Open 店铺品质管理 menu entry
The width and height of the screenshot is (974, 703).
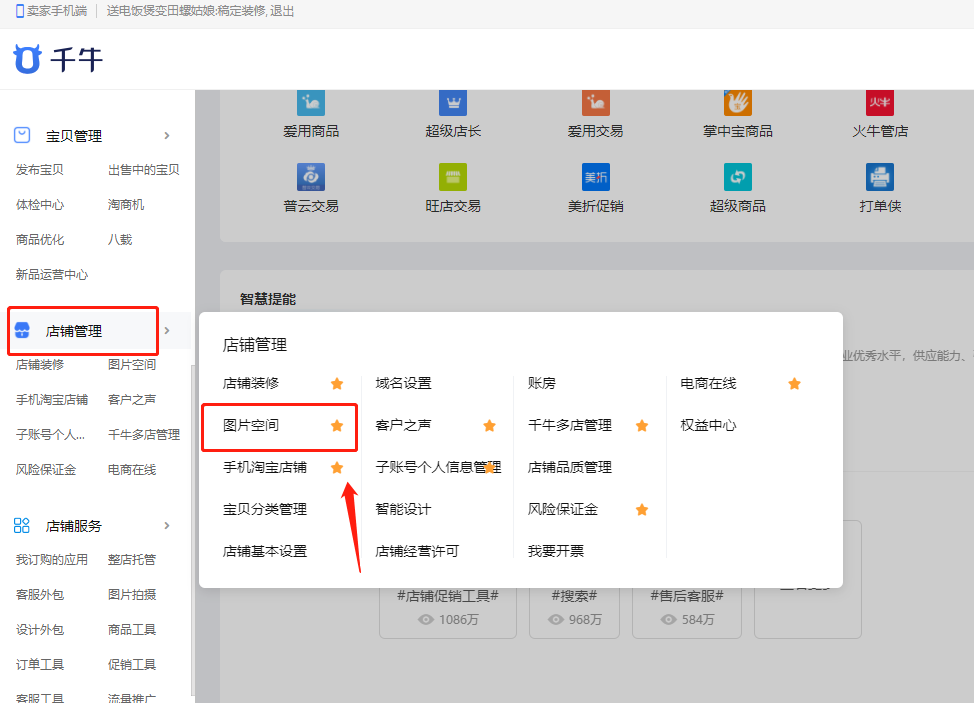click(570, 467)
